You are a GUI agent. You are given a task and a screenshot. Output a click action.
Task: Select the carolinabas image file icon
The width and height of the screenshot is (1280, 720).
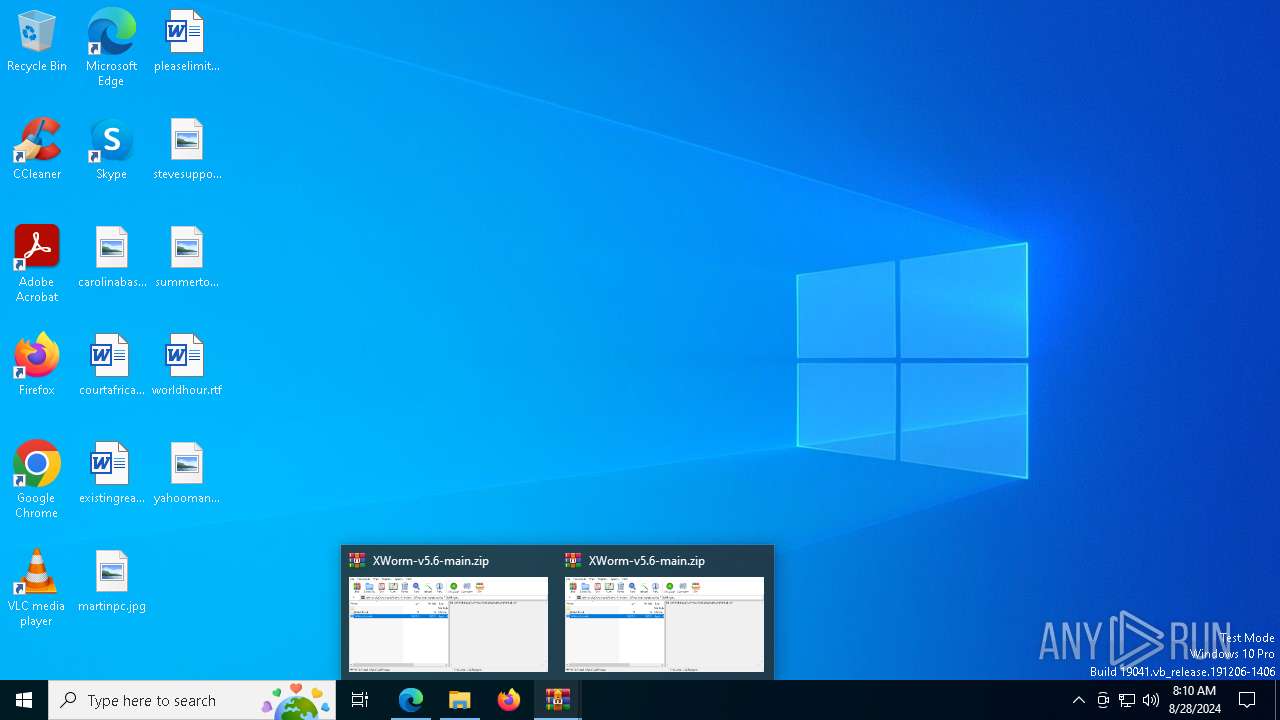coord(111,258)
